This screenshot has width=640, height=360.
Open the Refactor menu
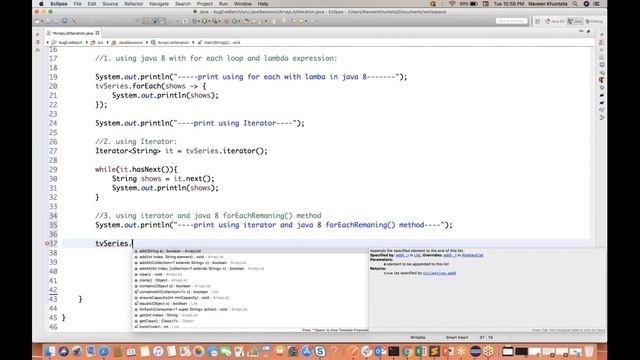pos(134,4)
